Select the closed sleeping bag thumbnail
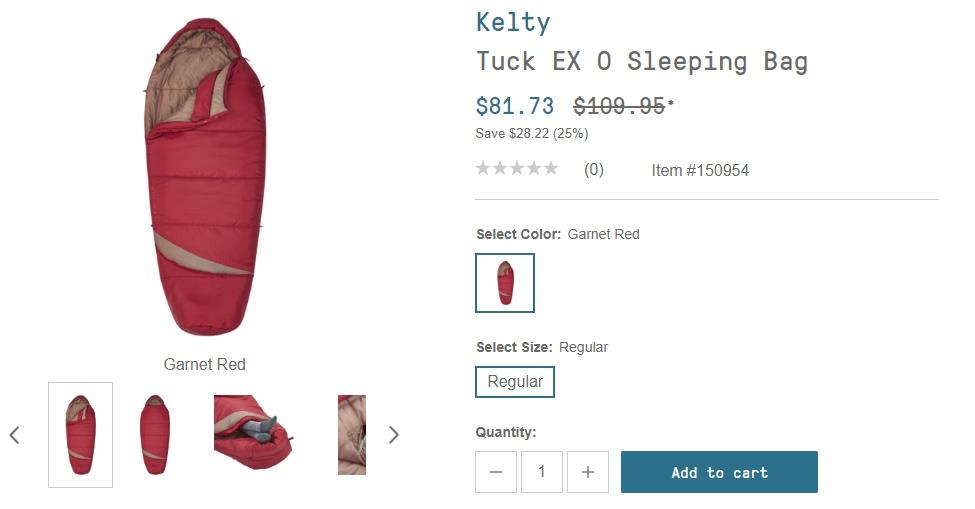The image size is (975, 509). 155,435
